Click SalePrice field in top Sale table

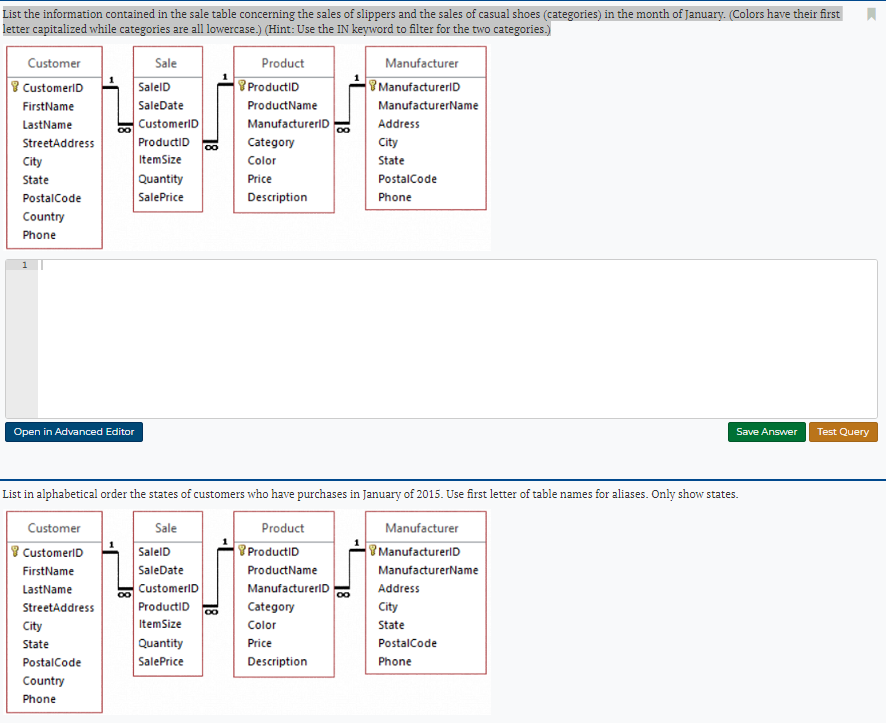click(161, 197)
